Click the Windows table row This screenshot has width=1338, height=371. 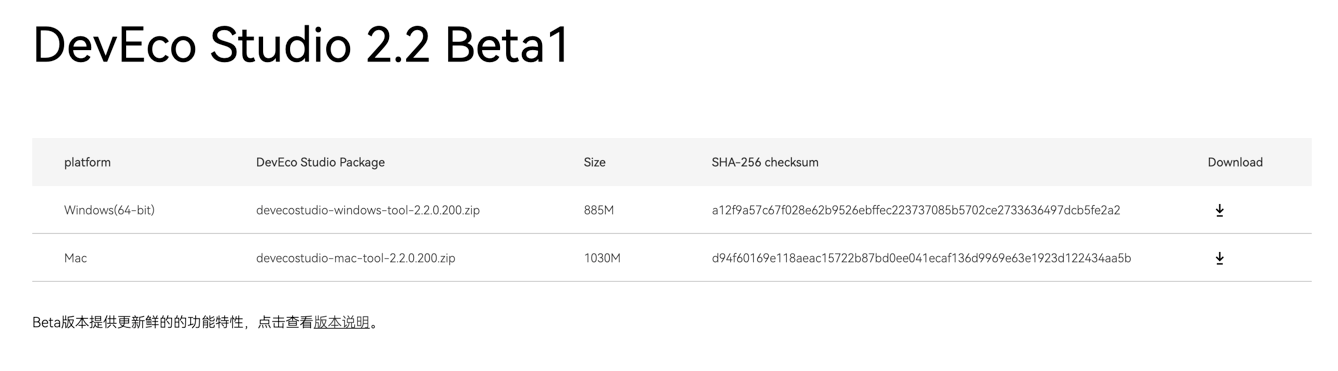tap(672, 210)
